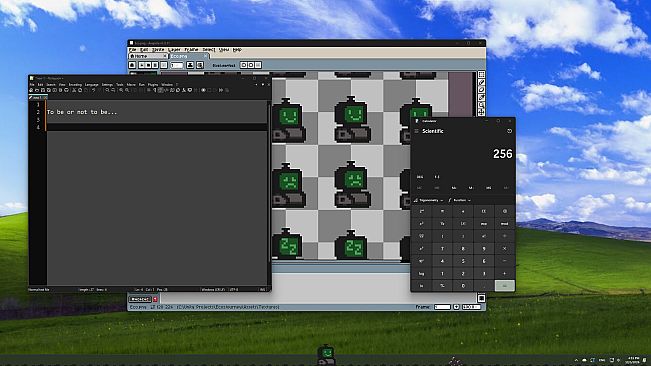
Task: Open the Plugins menu in Notepad++
Action: [x=153, y=85]
